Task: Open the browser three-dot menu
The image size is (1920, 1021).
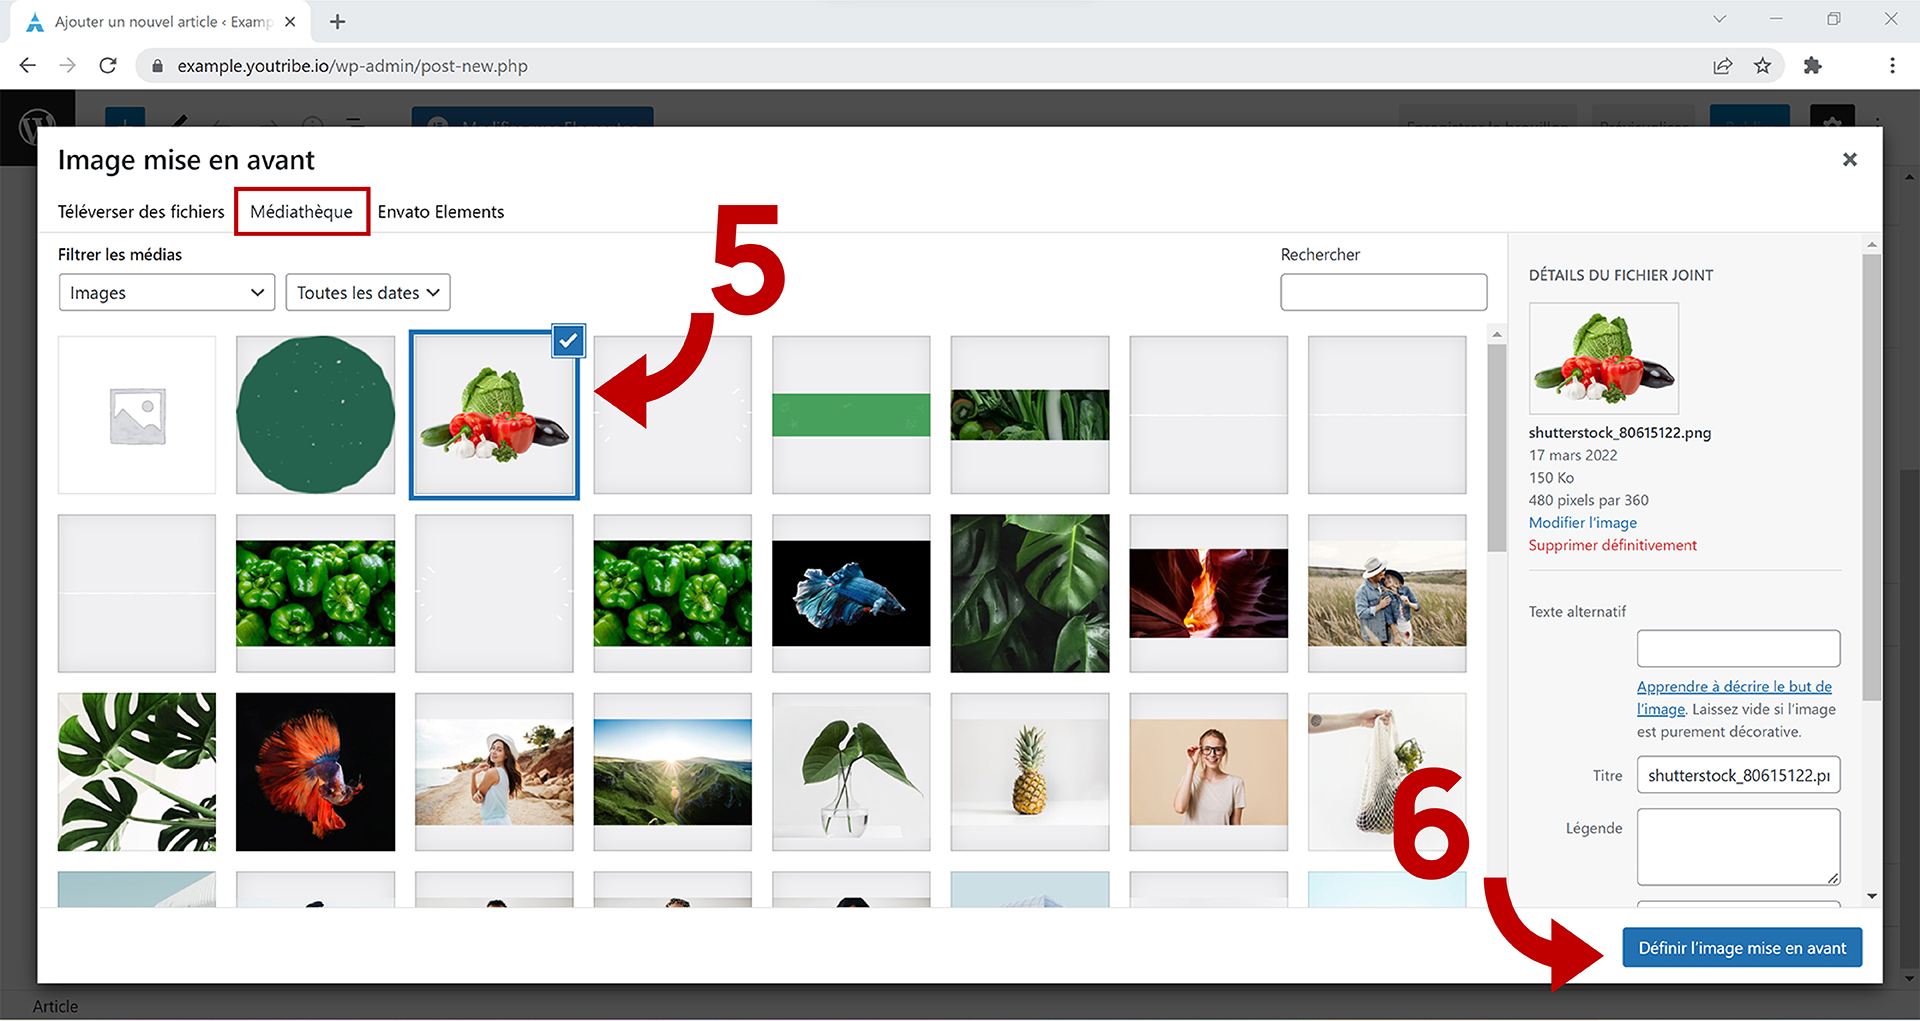Action: 1891,66
